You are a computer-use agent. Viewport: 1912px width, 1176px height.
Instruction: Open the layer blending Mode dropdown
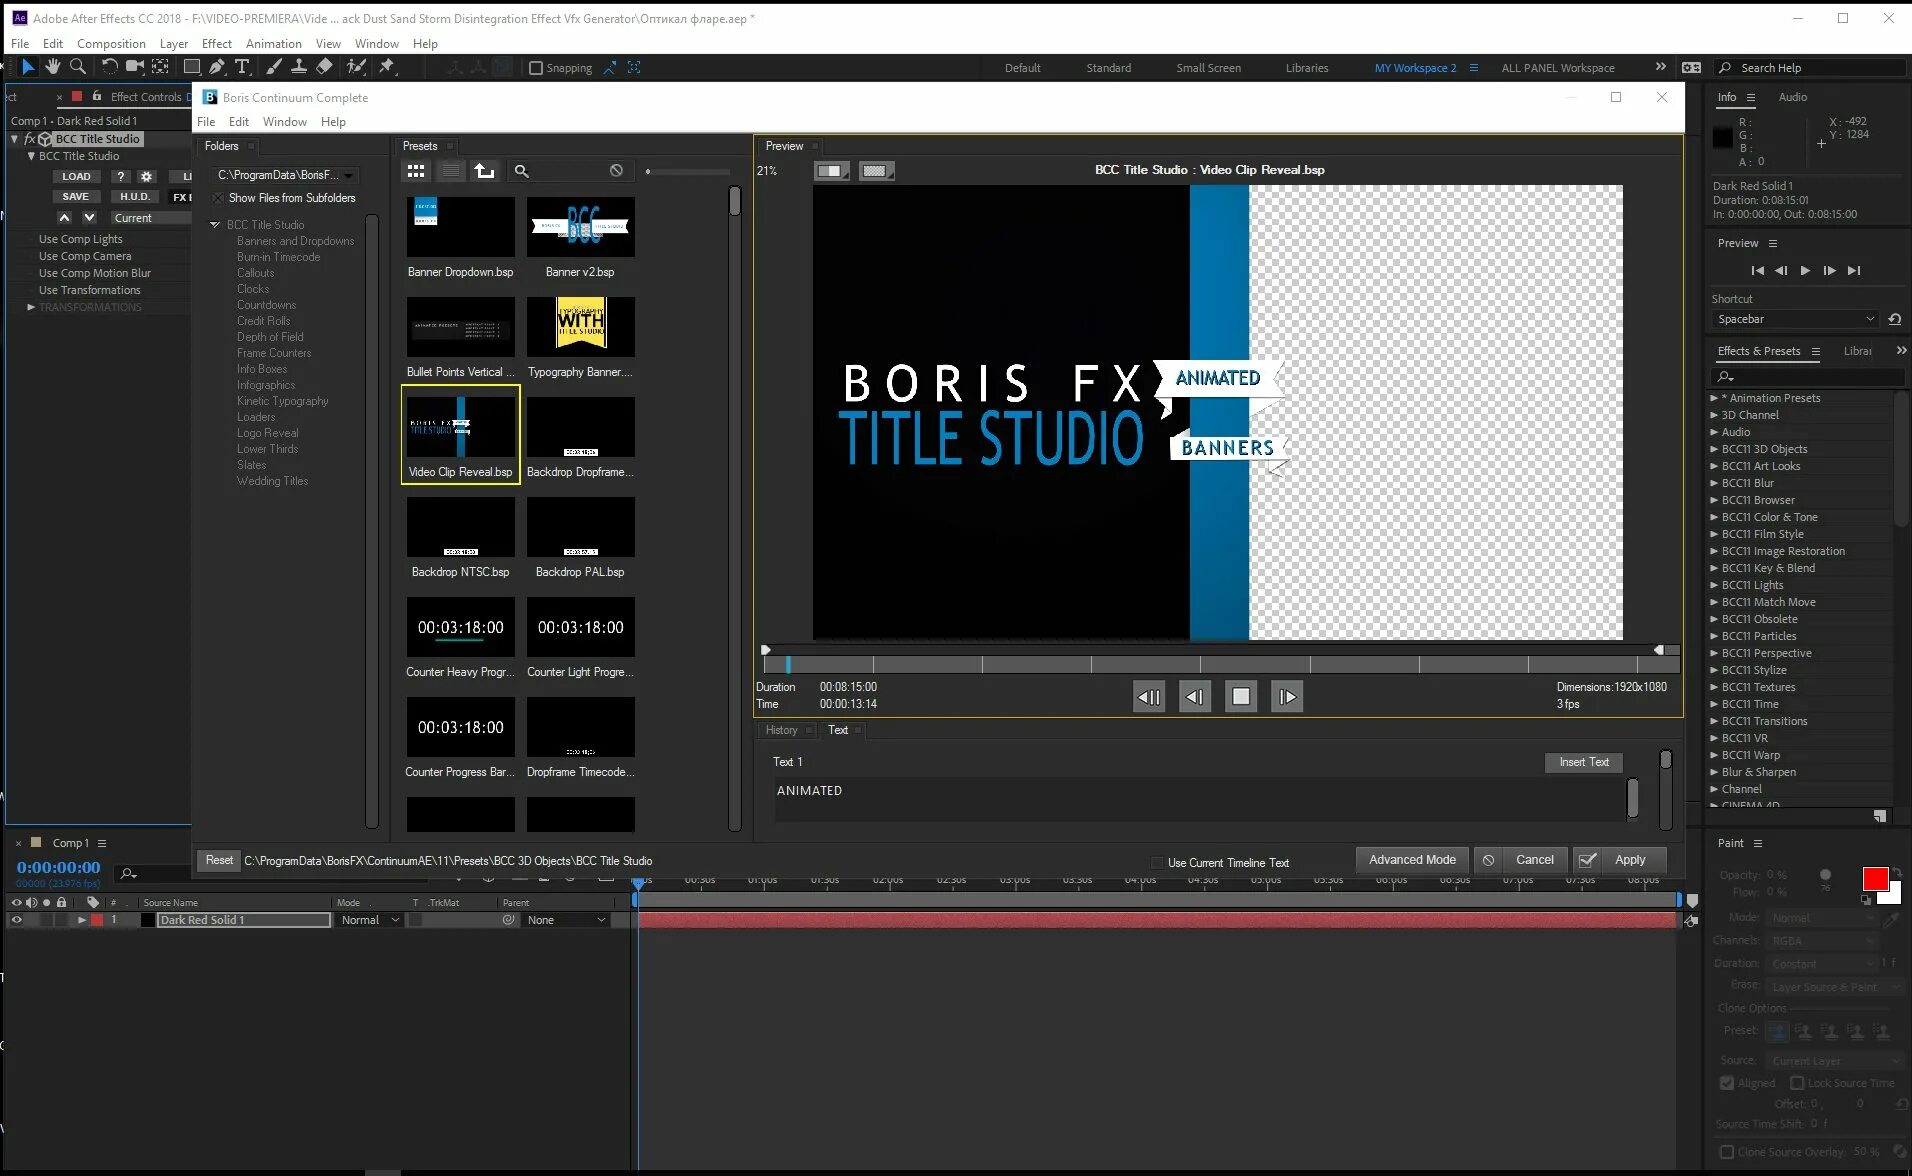click(369, 920)
